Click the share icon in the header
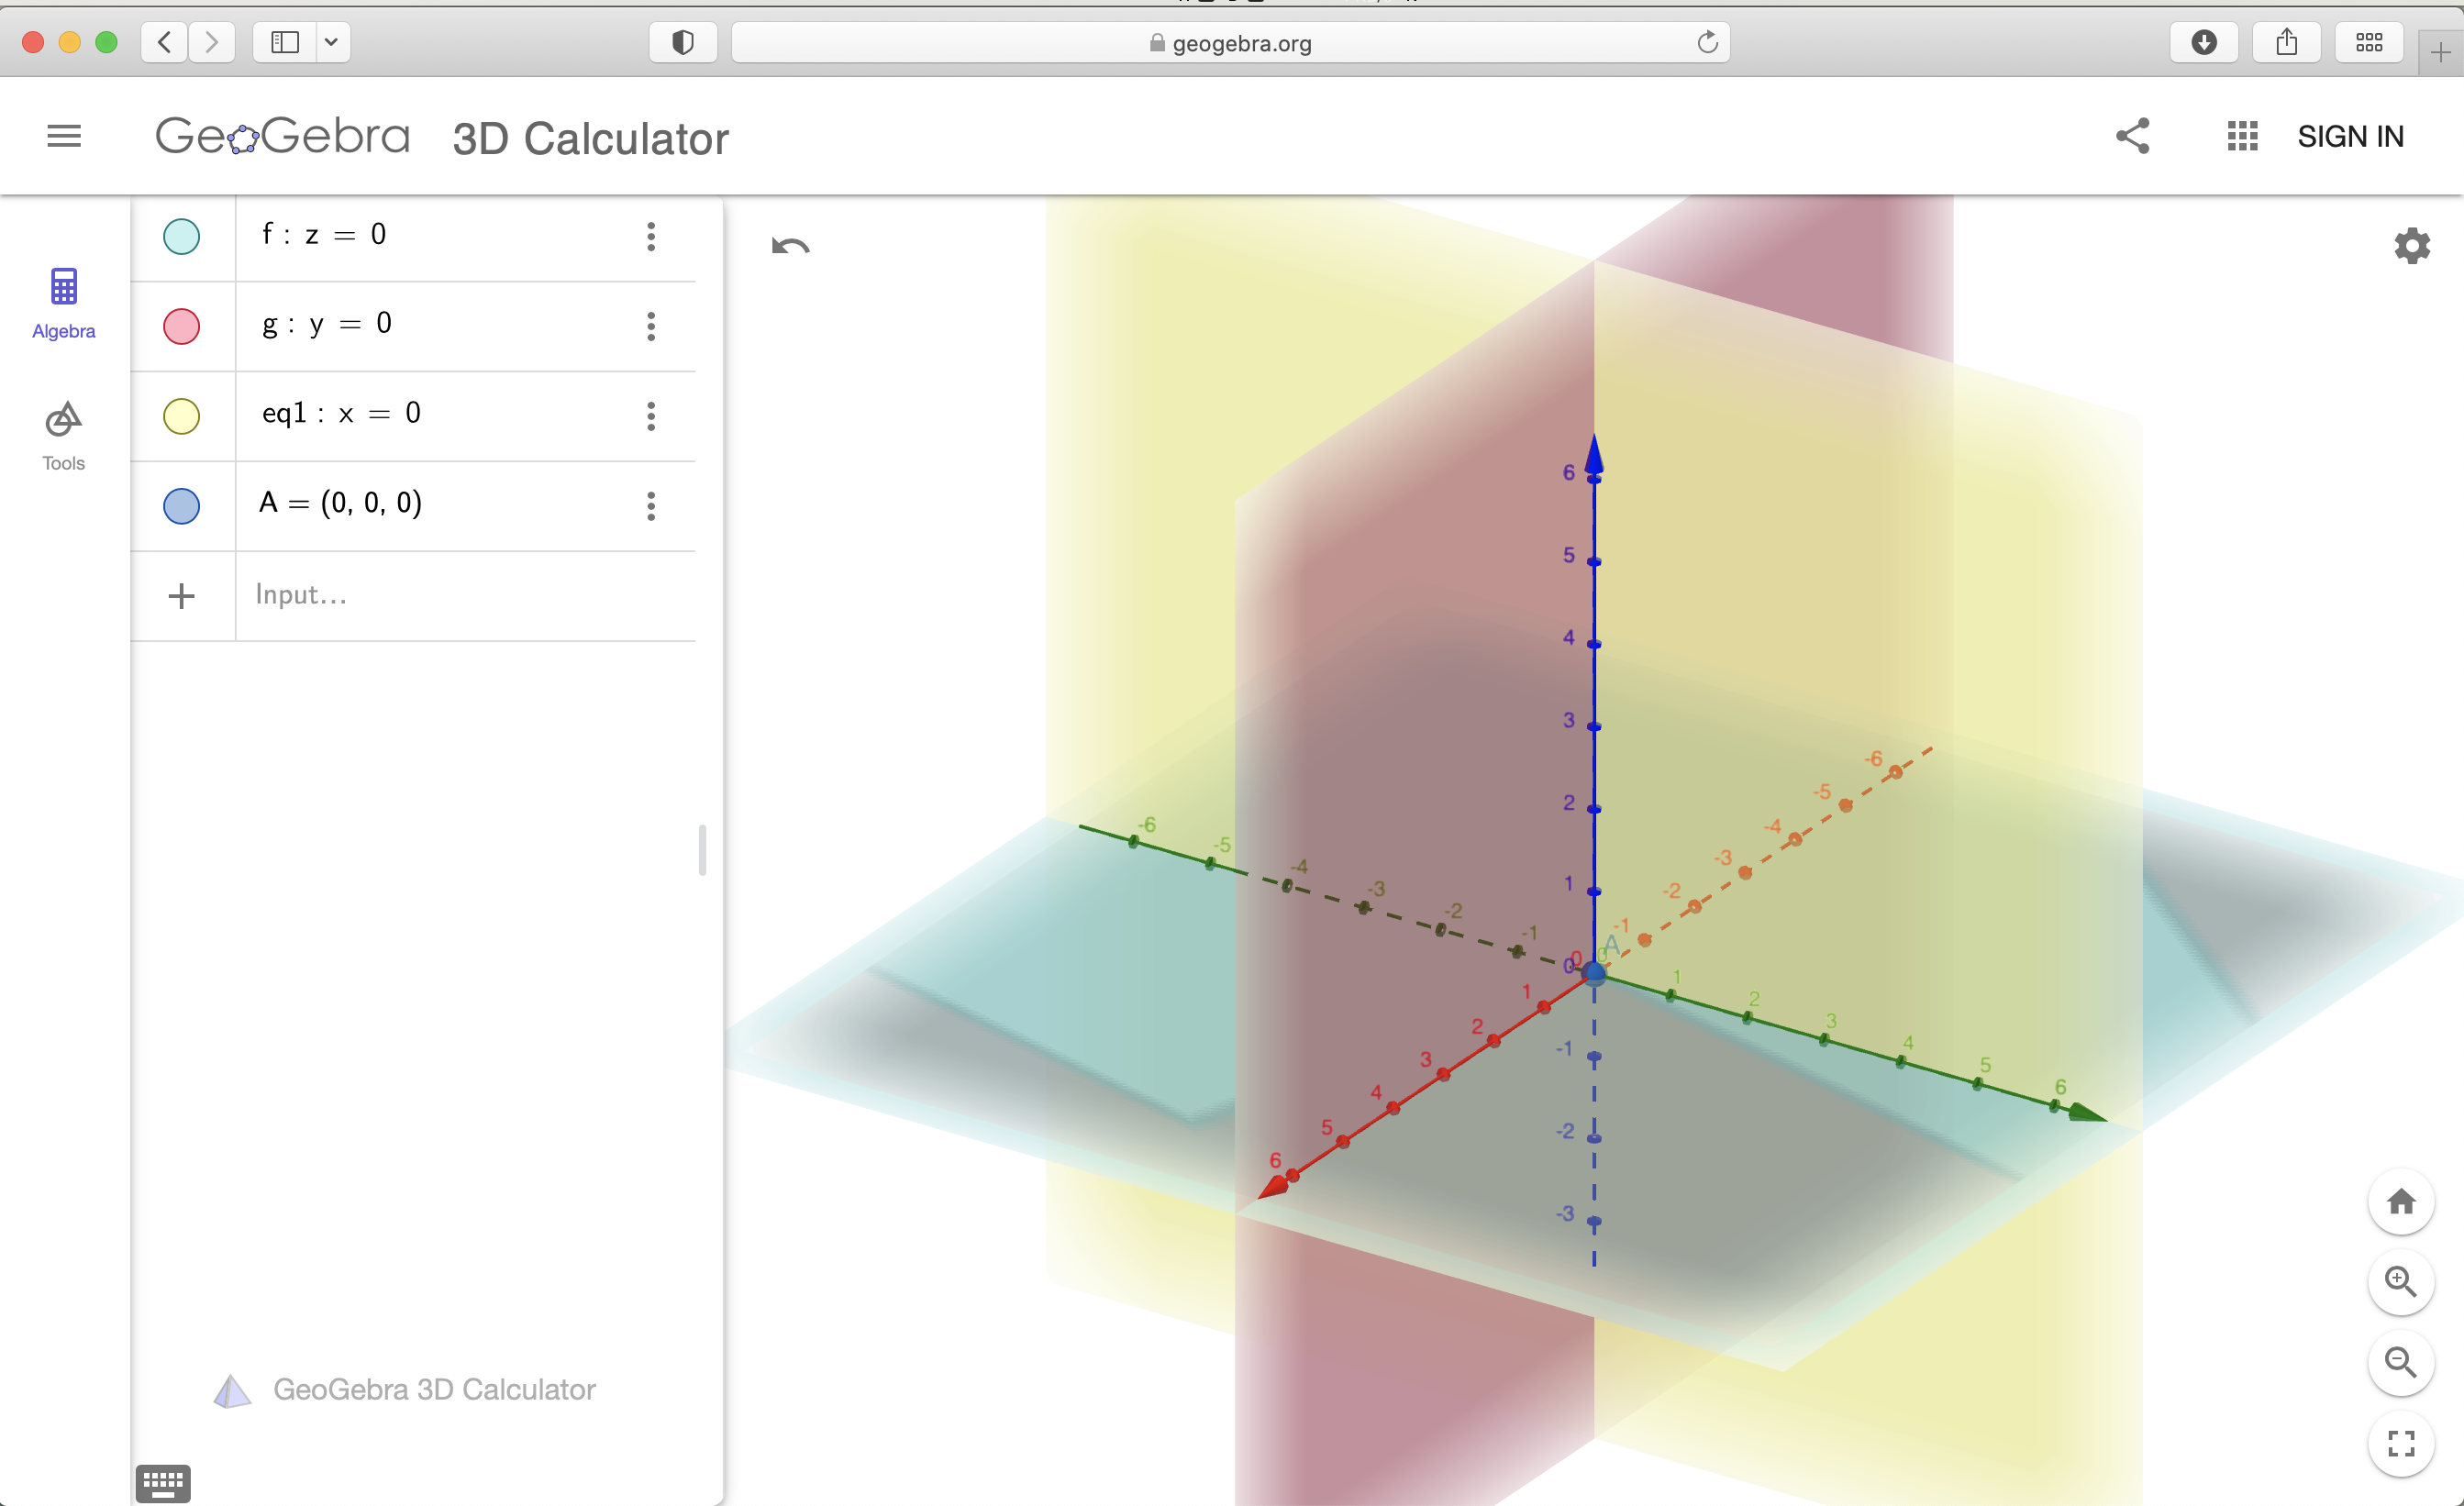2464x1506 pixels. 2132,136
